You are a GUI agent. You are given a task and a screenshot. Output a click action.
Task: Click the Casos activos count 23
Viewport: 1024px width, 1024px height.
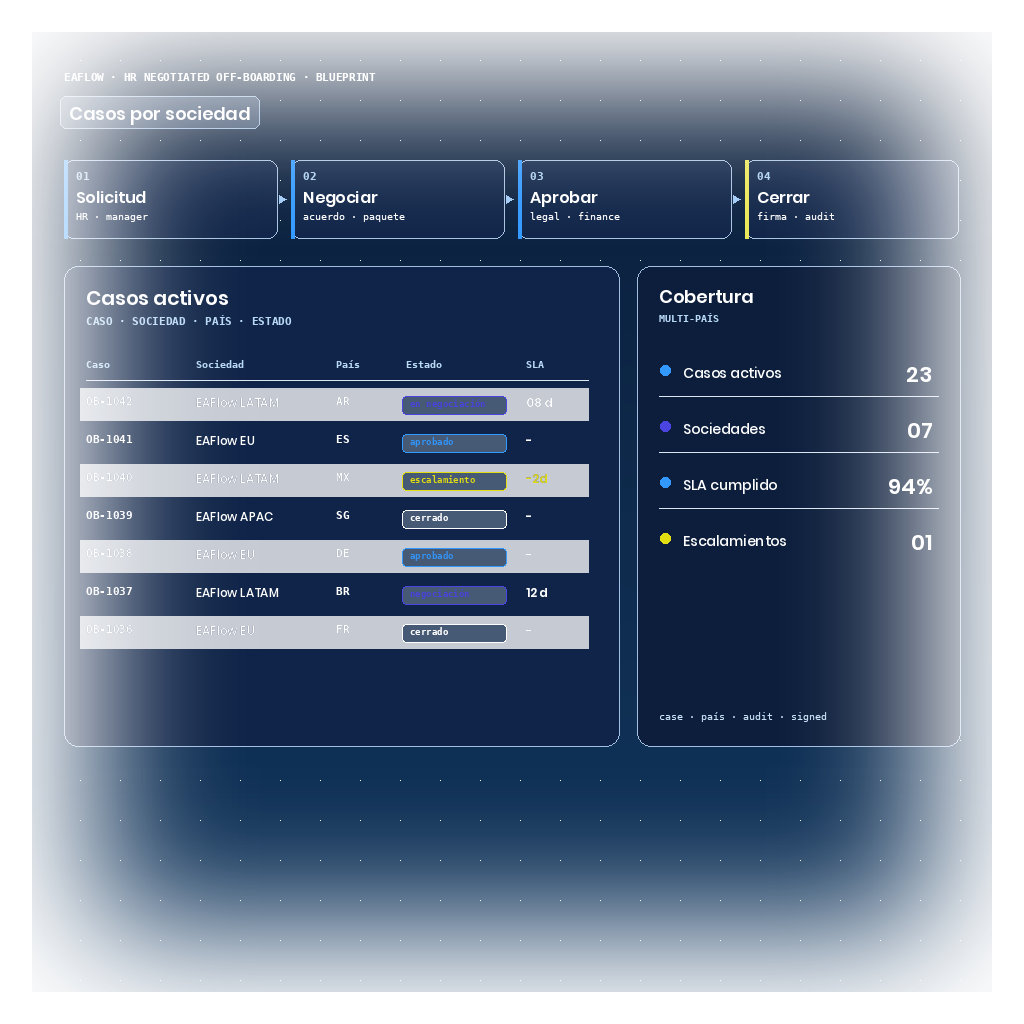point(919,375)
